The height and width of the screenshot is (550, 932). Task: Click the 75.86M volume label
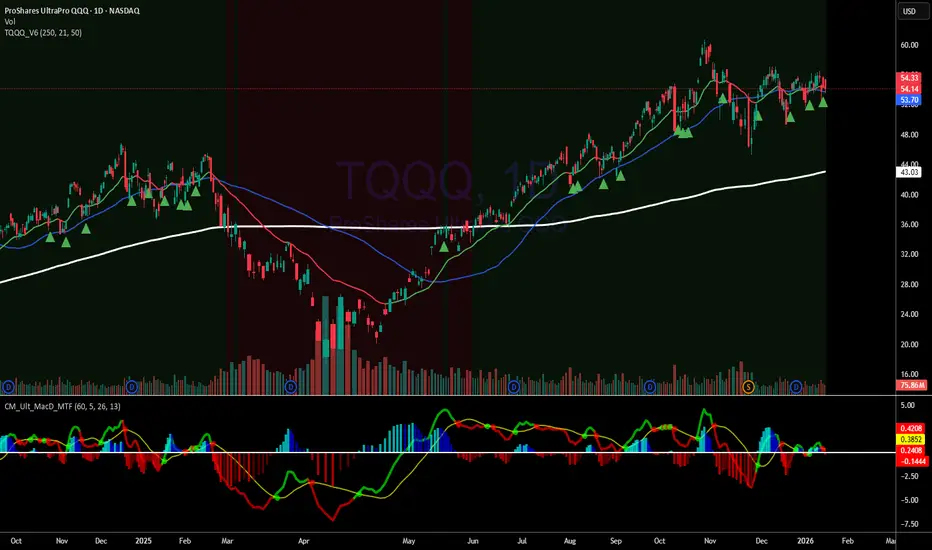[x=911, y=385]
